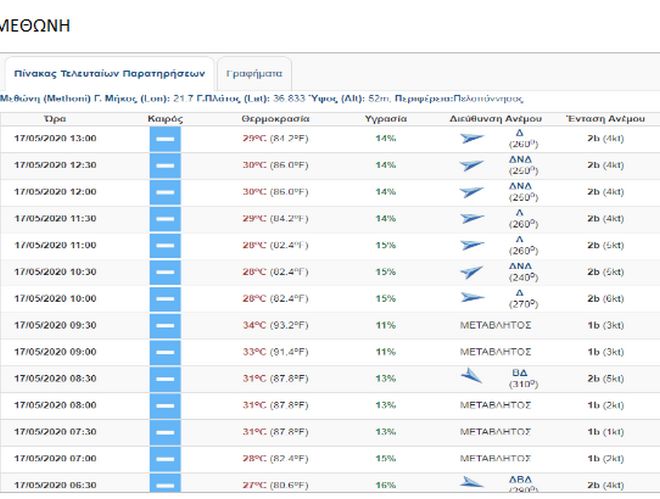Click the wind direction arrow for 12:30
Screen dimensions: 660x499
tap(472, 165)
